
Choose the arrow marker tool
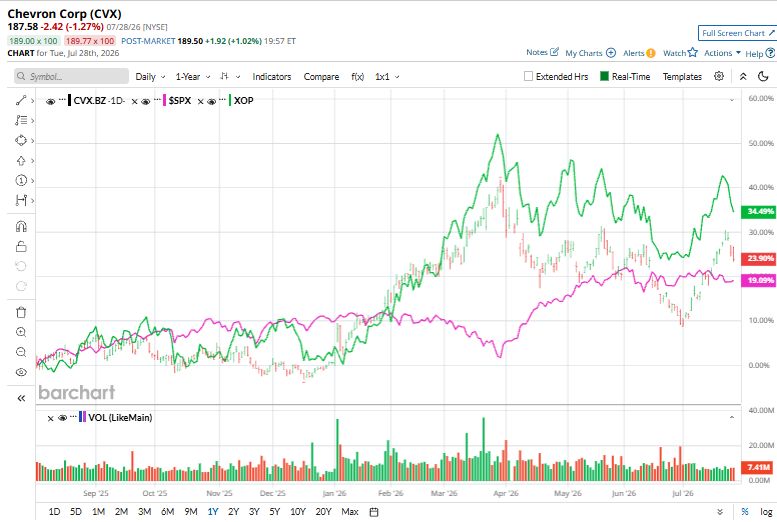[21, 161]
